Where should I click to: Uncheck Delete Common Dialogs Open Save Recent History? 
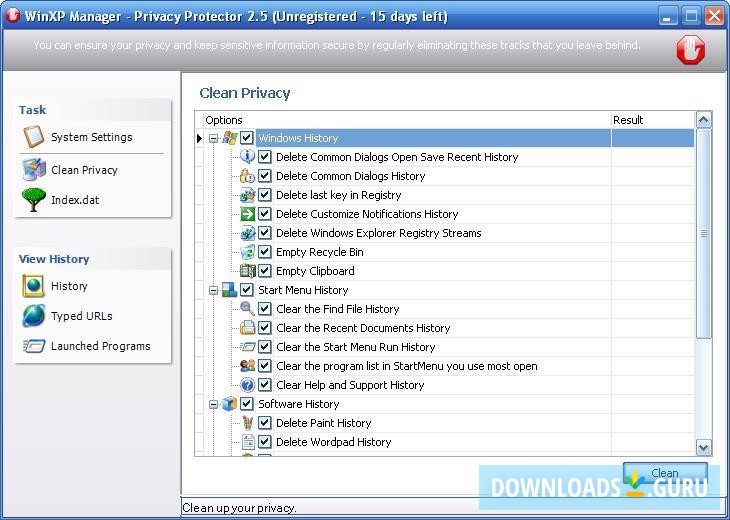pyautogui.click(x=264, y=157)
